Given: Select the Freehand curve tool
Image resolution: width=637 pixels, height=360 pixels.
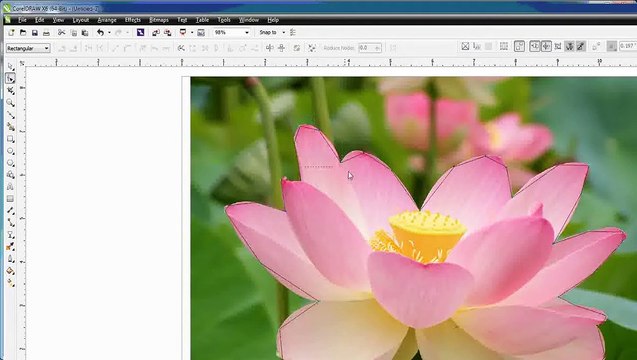Looking at the screenshot, I should pyautogui.click(x=11, y=115).
